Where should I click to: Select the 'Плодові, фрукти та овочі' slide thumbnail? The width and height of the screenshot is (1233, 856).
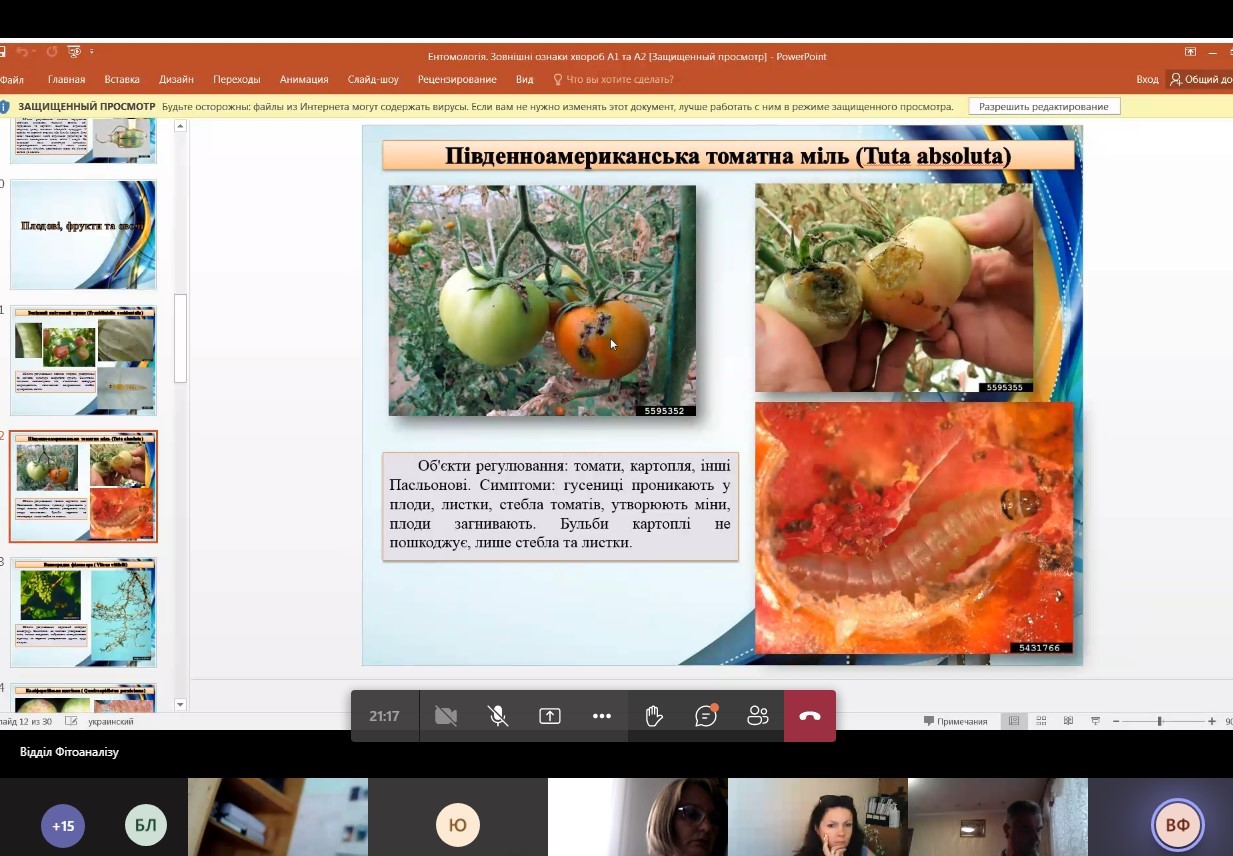pyautogui.click(x=83, y=235)
